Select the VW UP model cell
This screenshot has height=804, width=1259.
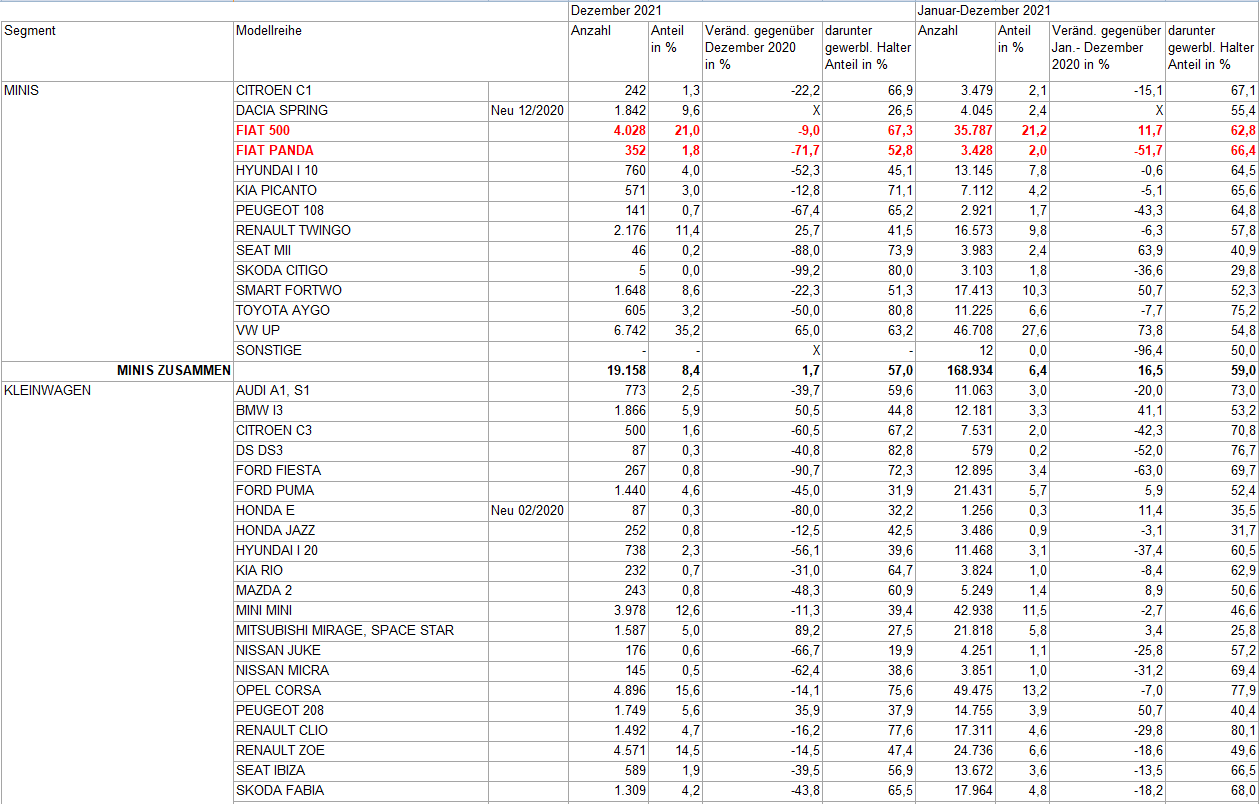pos(258,330)
